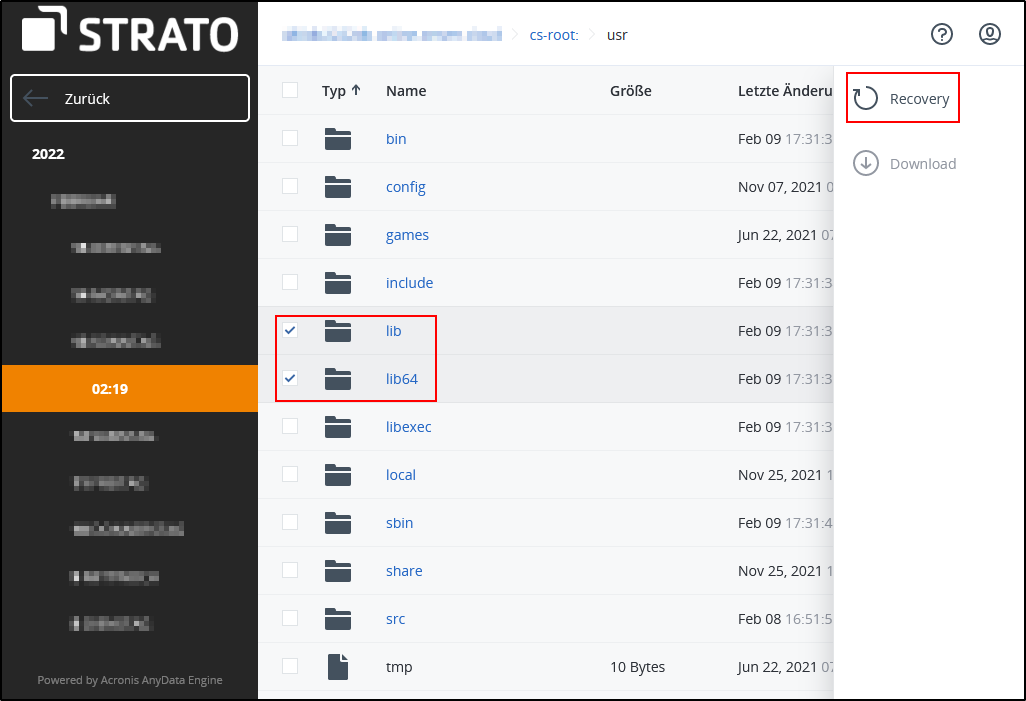
Task: Open the user account icon
Action: click(989, 35)
